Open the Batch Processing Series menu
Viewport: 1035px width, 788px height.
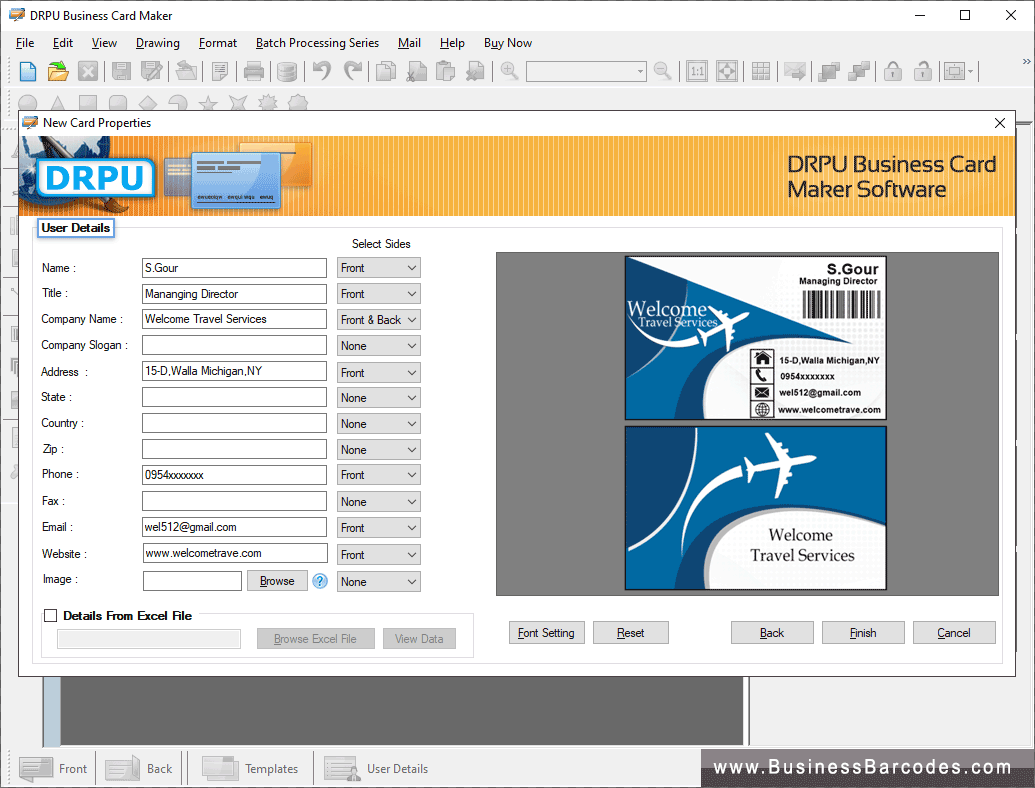coord(317,43)
